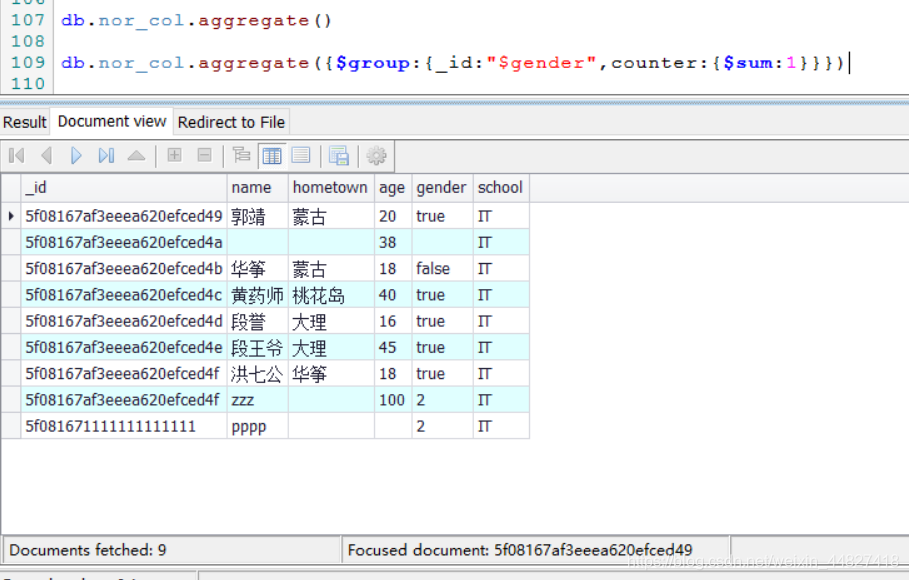
Task: Open the Result tab
Action: (24, 122)
